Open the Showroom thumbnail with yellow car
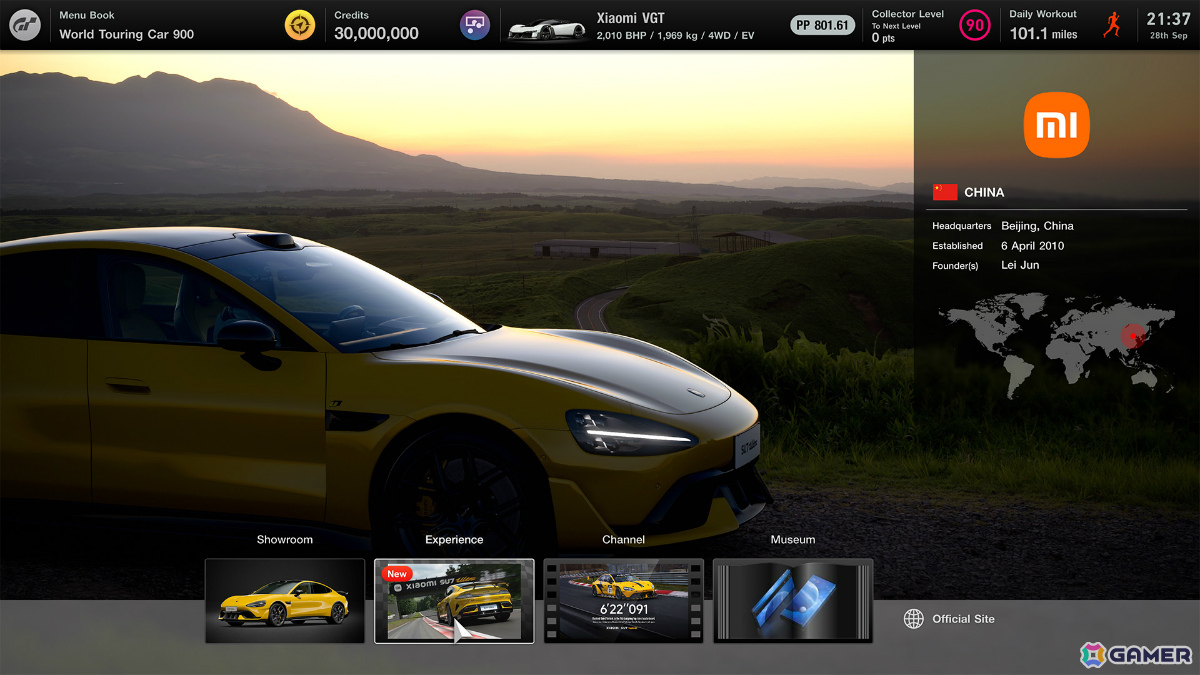Screen dimensions: 1200x675 [x=285, y=600]
